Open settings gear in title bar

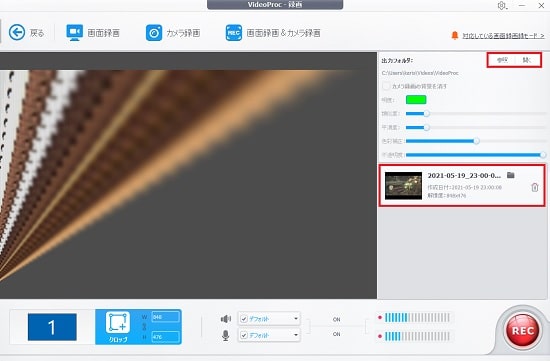(x=502, y=6)
